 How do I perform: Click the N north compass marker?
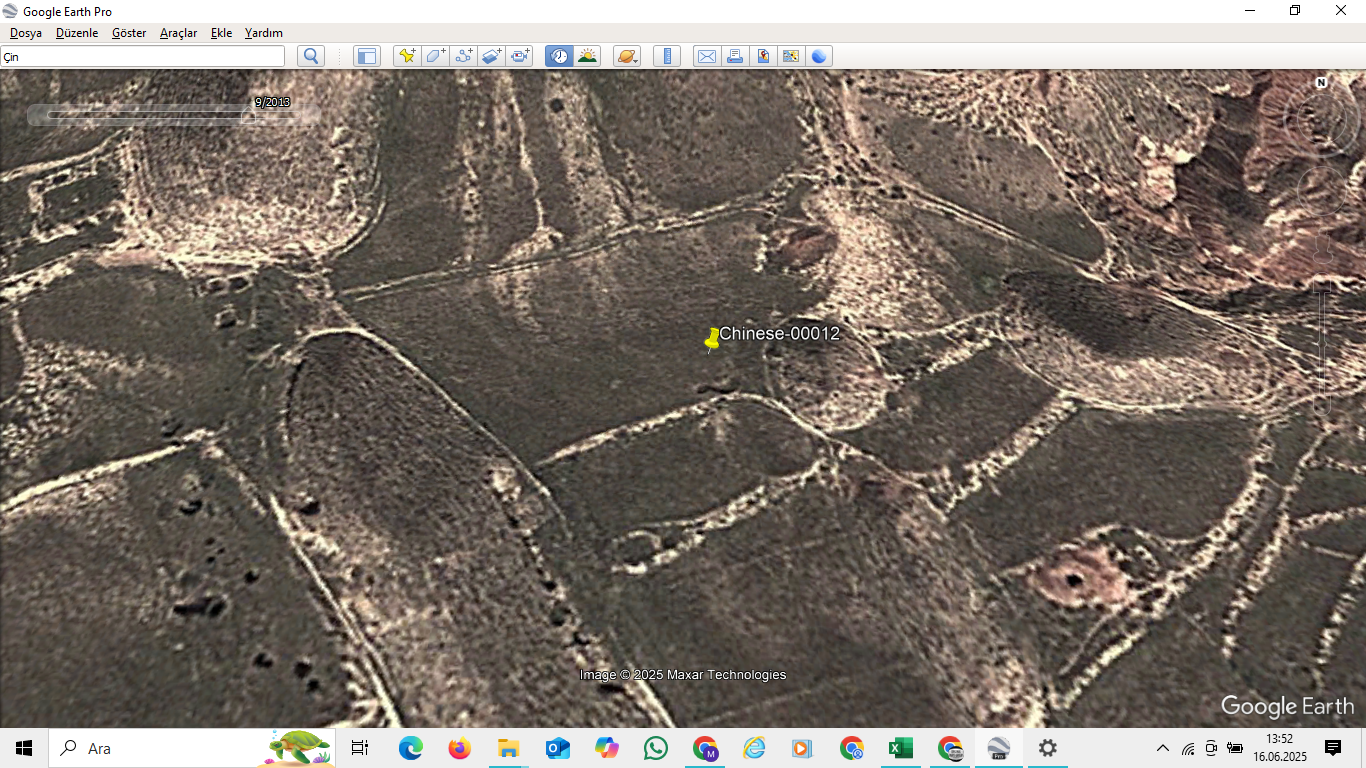click(1321, 83)
